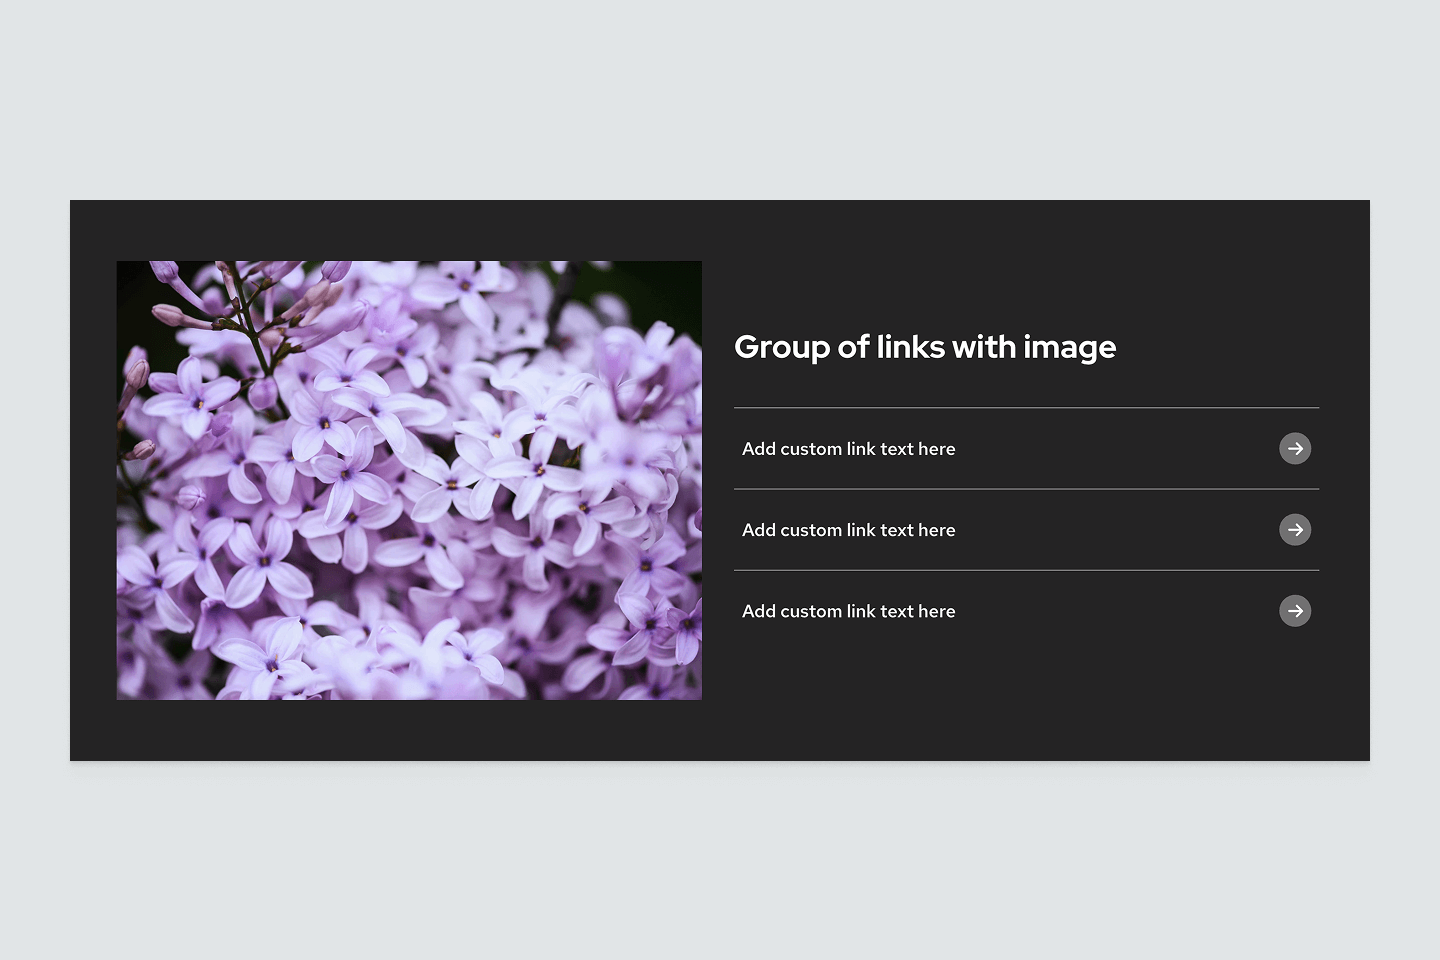Open the first 'Add custom link text here' link
Viewport: 1440px width, 960px height.
pos(848,449)
